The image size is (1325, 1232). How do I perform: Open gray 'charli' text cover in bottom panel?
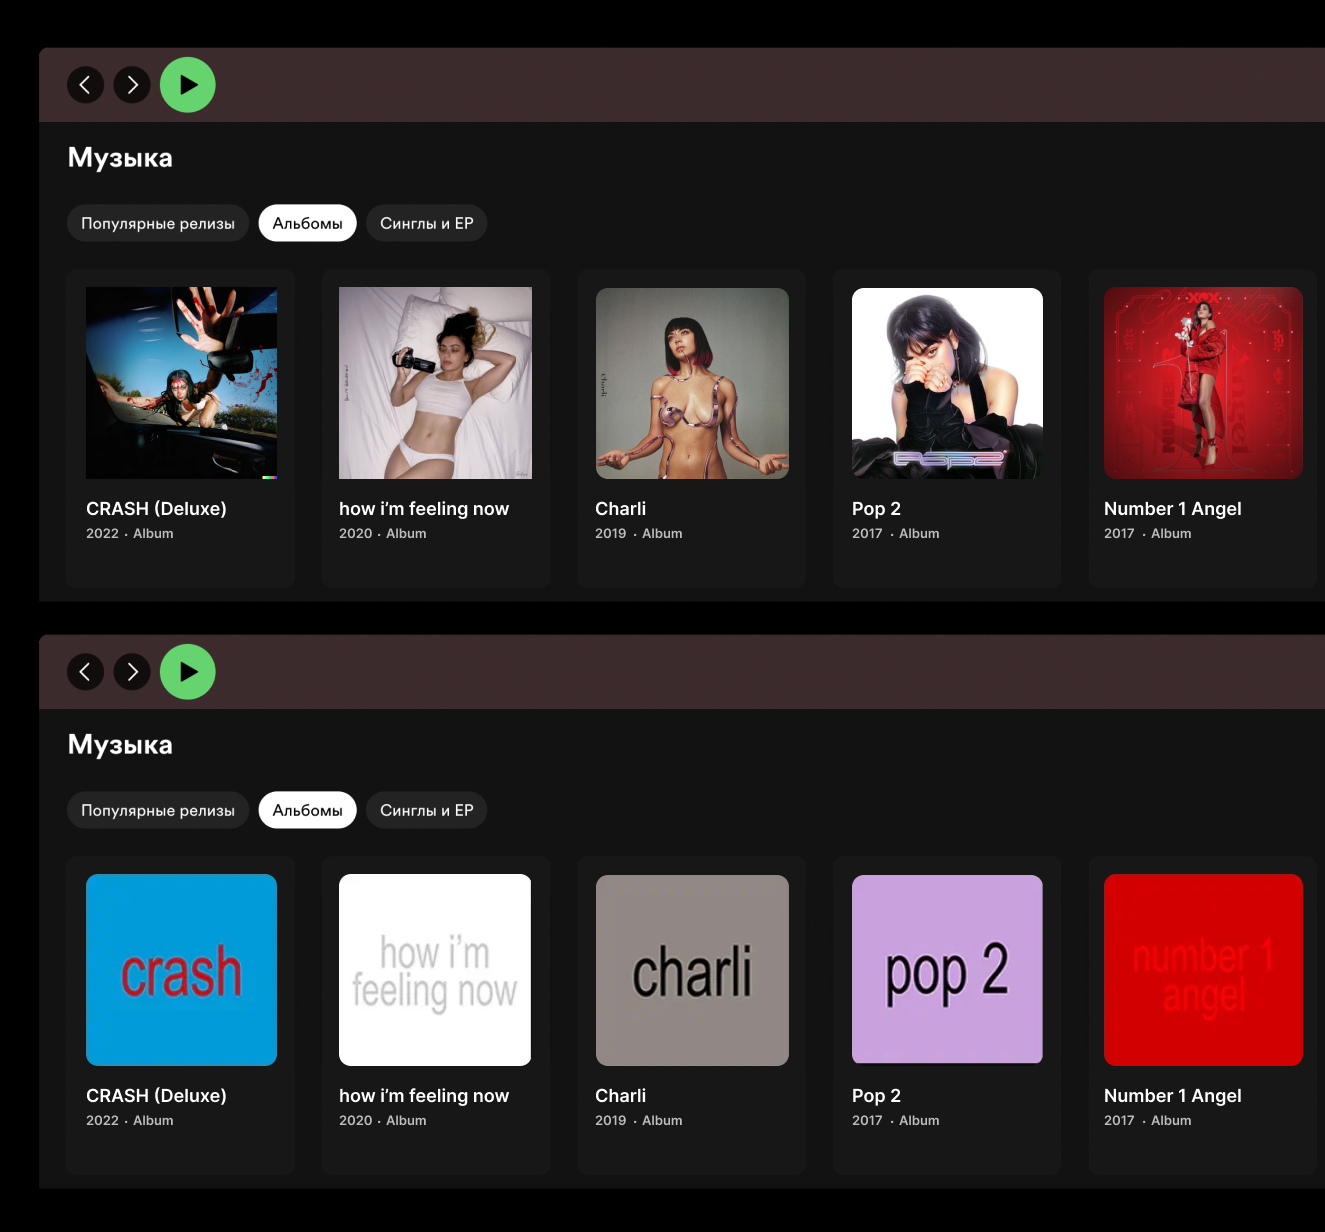(x=692, y=970)
